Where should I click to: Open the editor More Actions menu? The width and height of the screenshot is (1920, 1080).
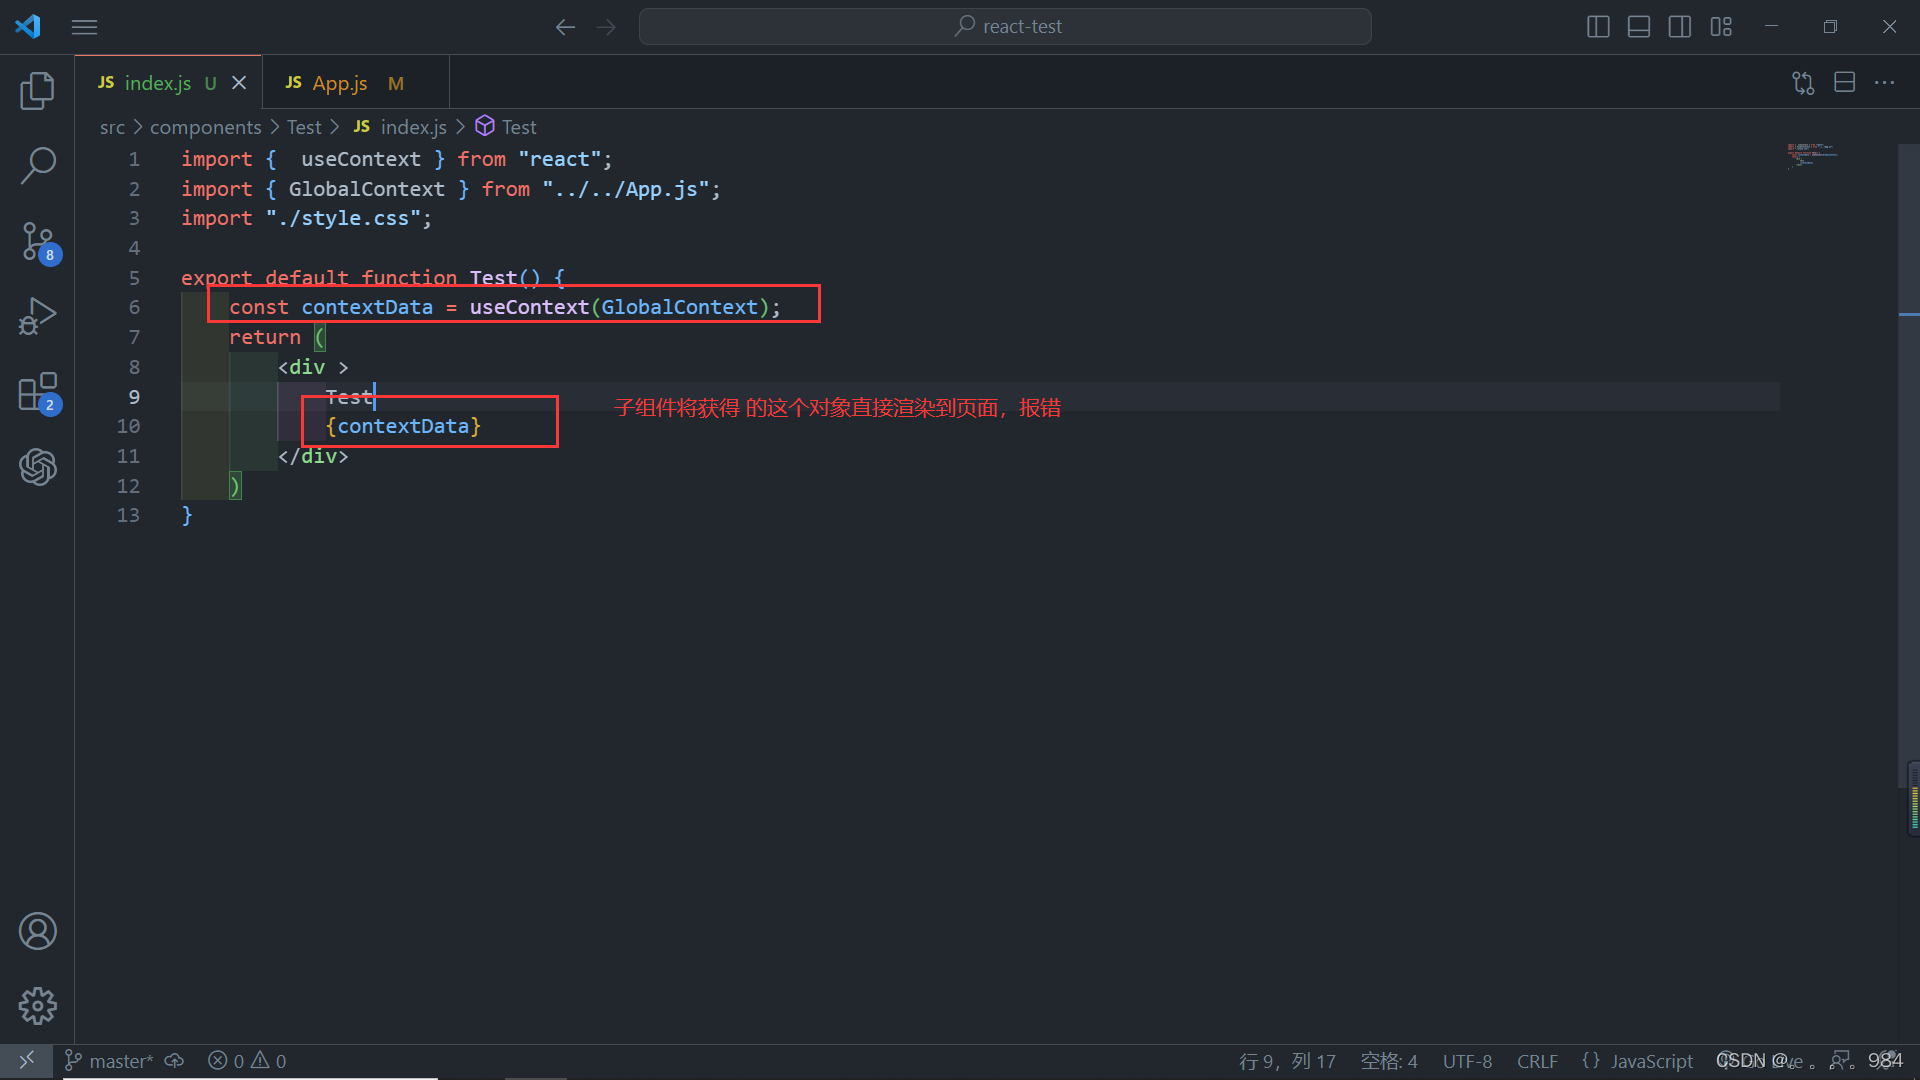1885,83
